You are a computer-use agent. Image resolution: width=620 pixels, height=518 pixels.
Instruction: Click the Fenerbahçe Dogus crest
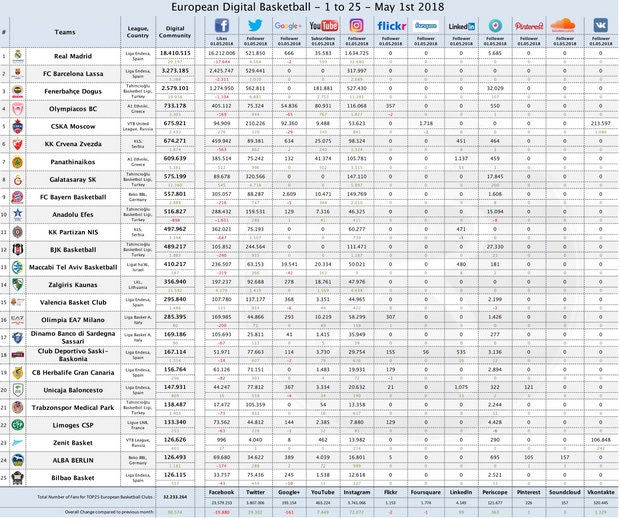click(x=18, y=91)
